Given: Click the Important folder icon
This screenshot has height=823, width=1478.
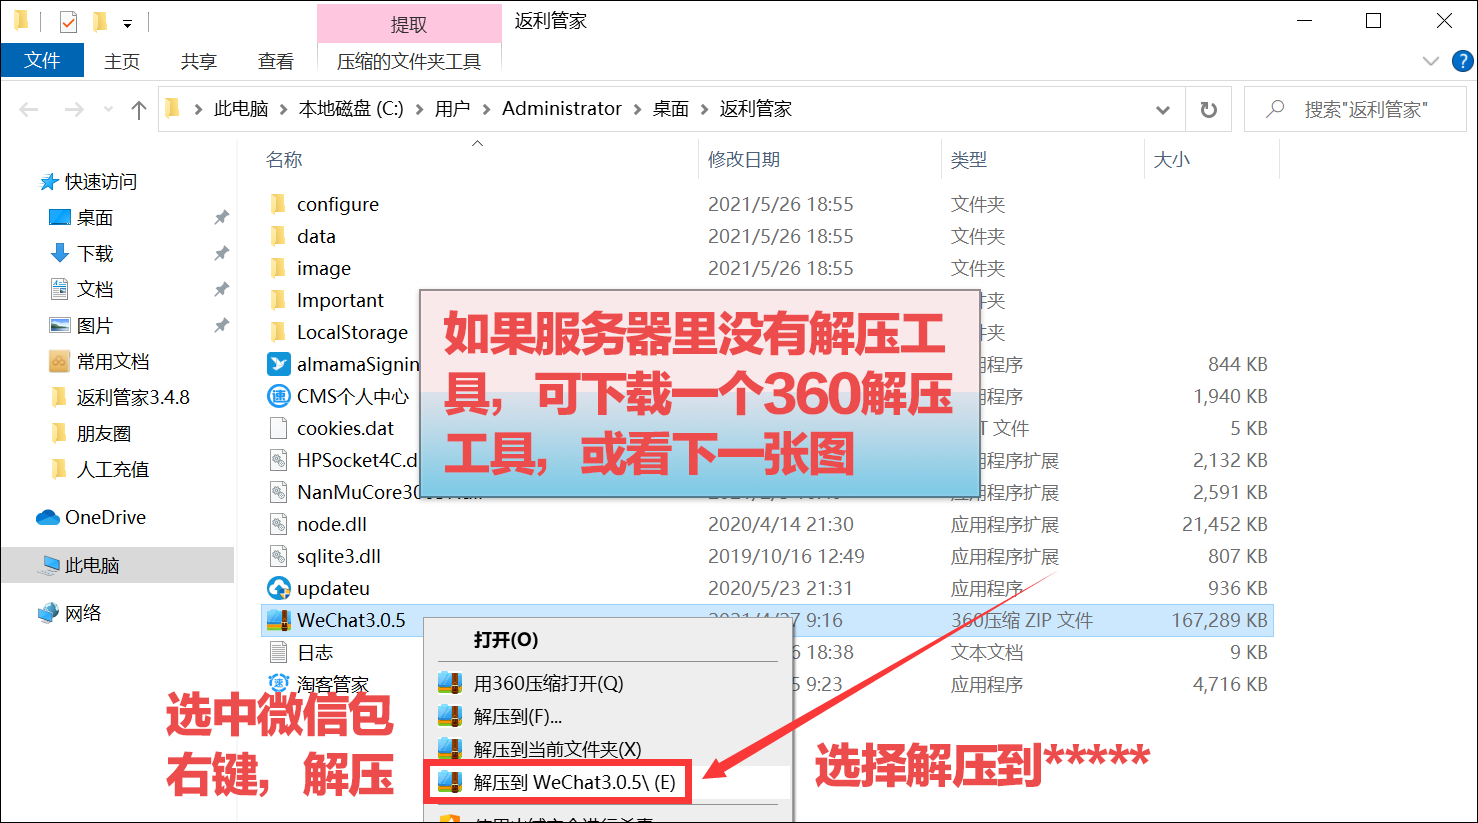Looking at the screenshot, I should pos(279,300).
